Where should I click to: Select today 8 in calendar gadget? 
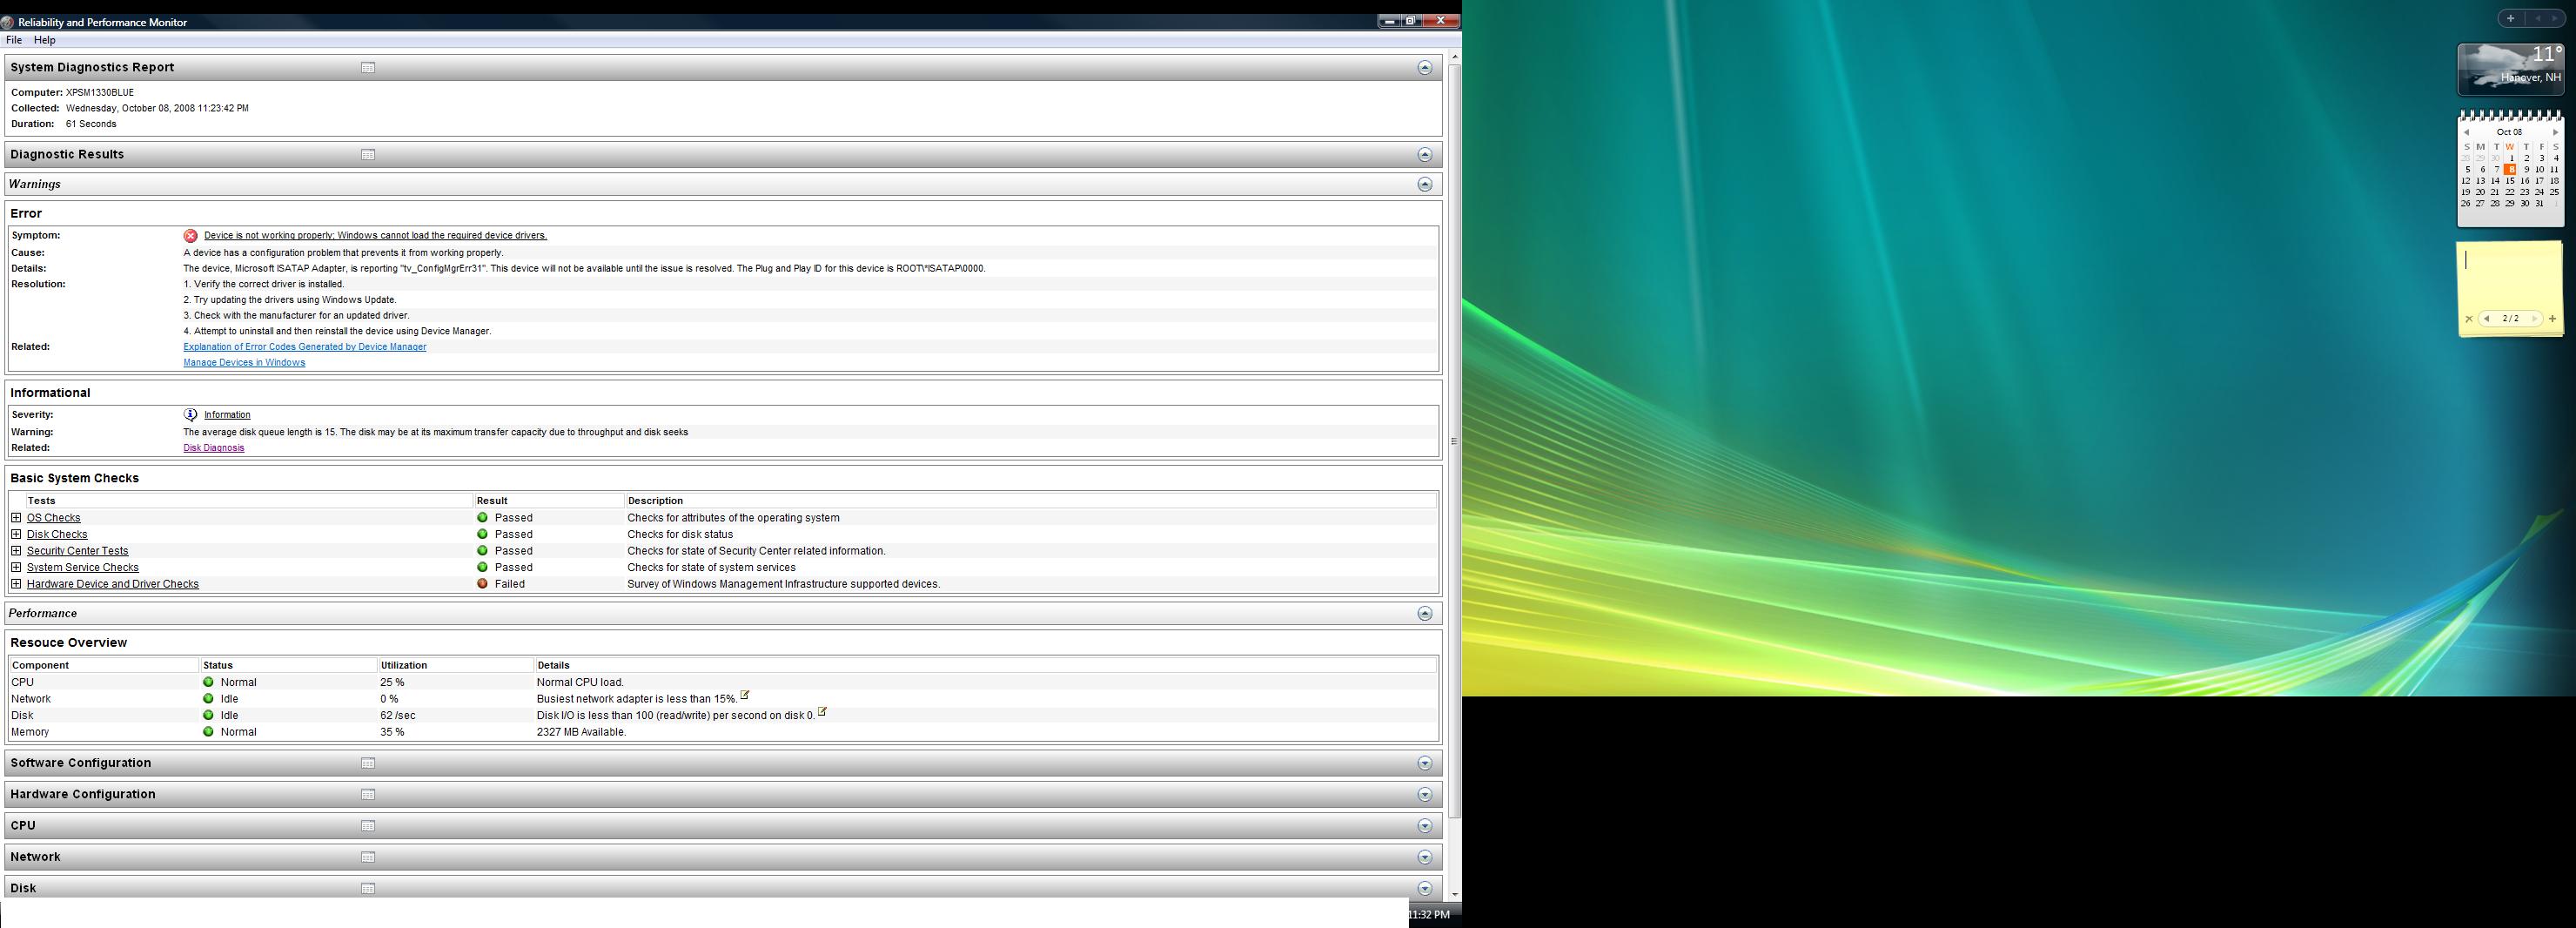pyautogui.click(x=2510, y=170)
